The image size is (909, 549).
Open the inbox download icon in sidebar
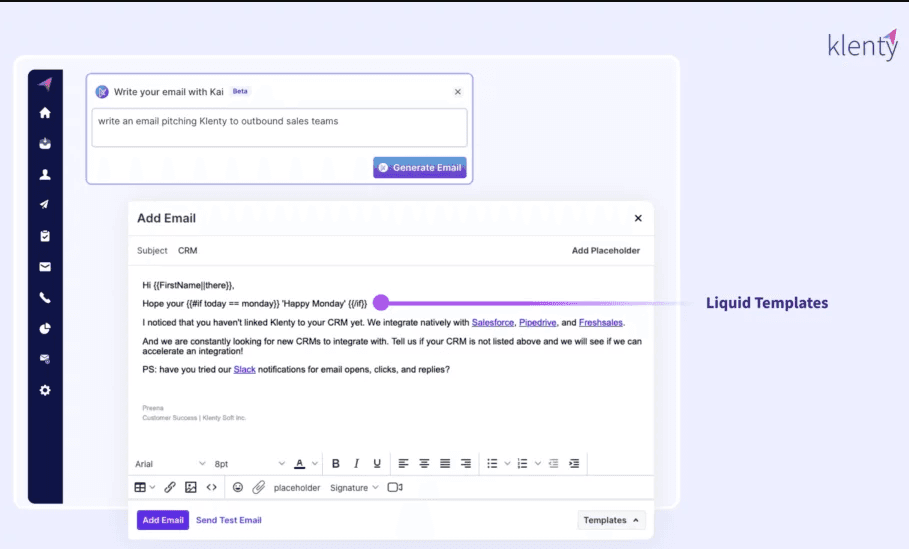[x=45, y=143]
